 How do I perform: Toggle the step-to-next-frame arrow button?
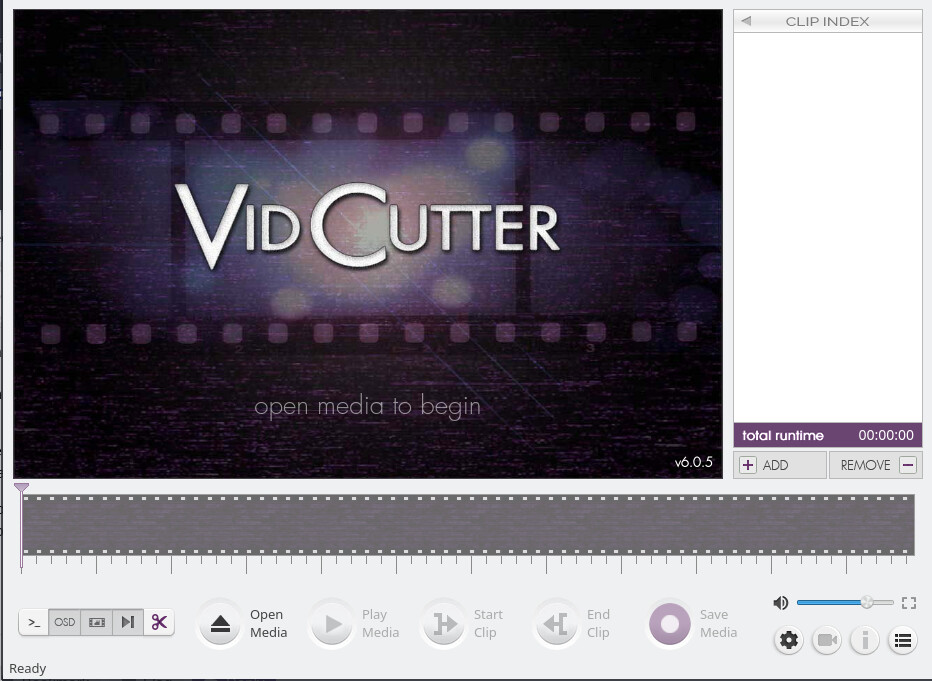(x=128, y=622)
